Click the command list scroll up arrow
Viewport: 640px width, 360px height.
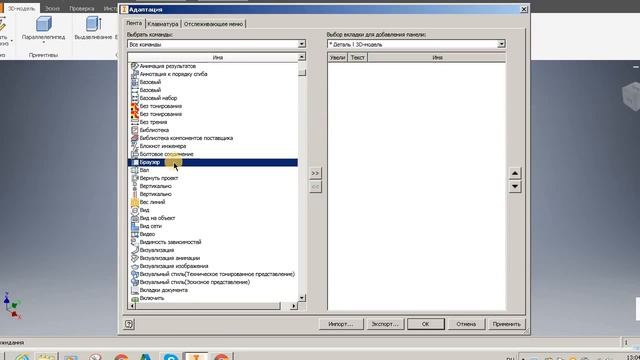[302, 57]
